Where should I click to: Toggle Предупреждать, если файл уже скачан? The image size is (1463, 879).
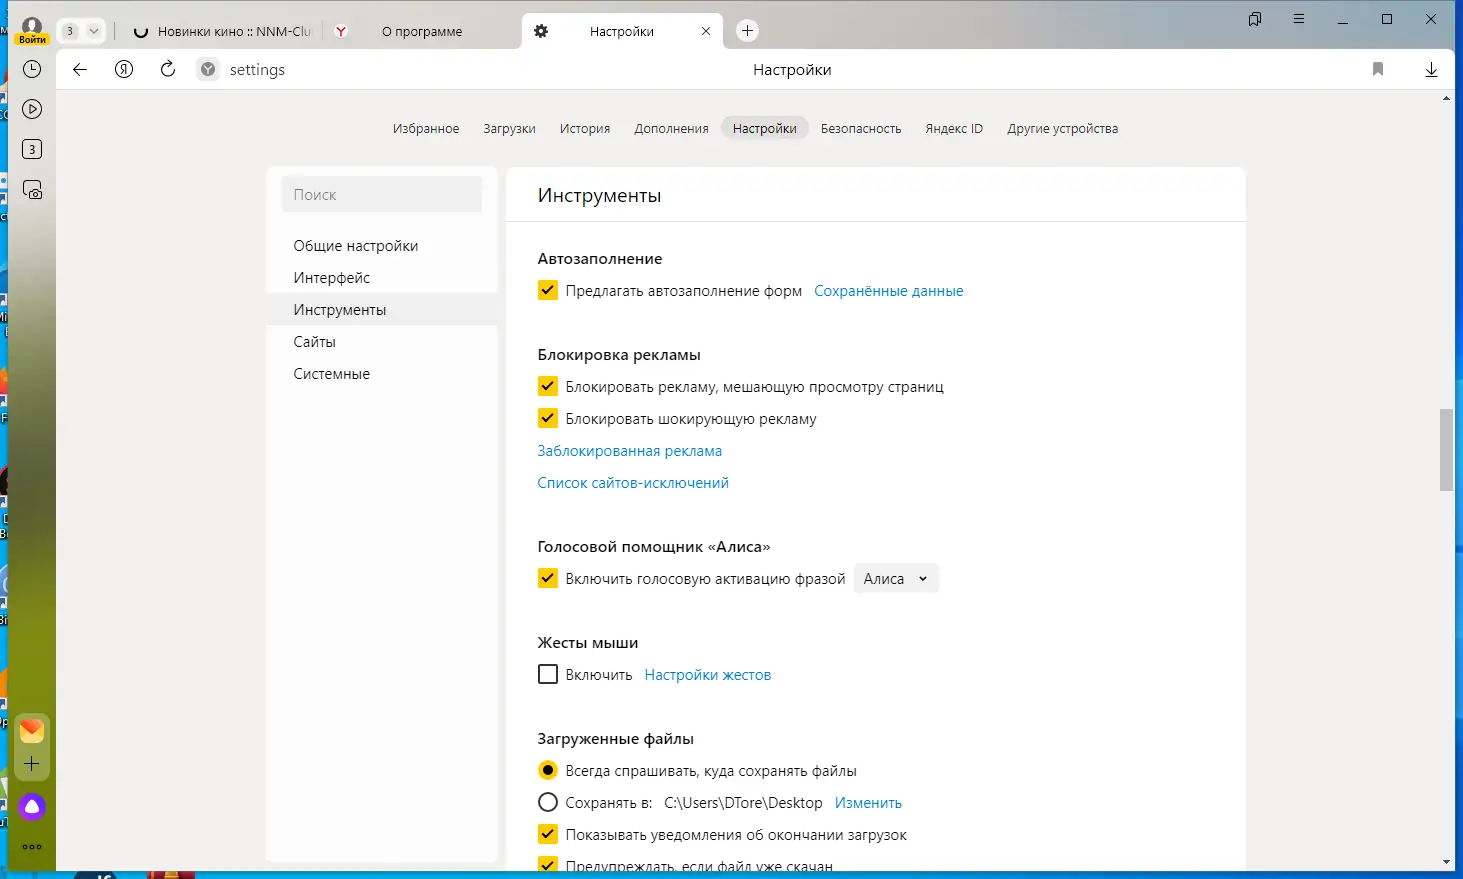point(548,866)
